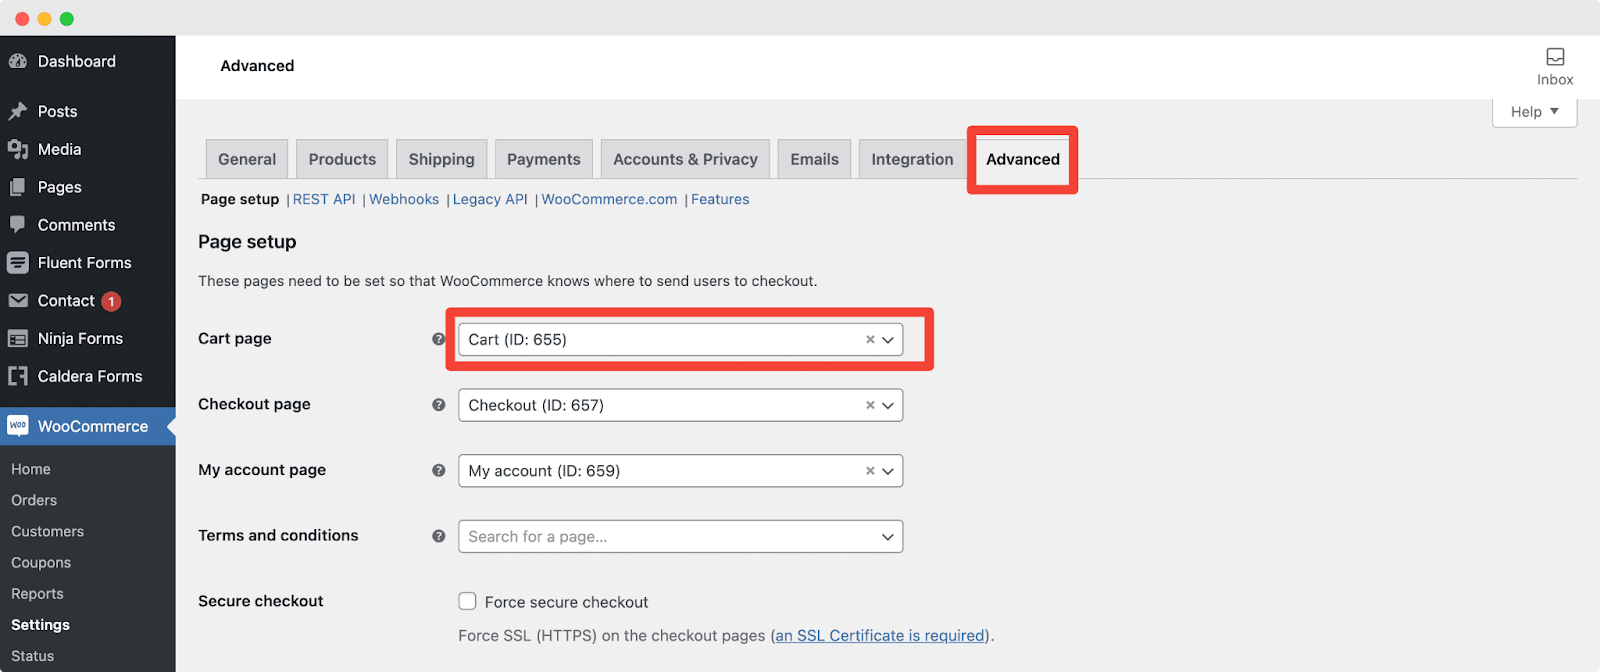Image resolution: width=1600 pixels, height=672 pixels.
Task: Follow the SSL Certificate is required link
Action: pos(880,636)
